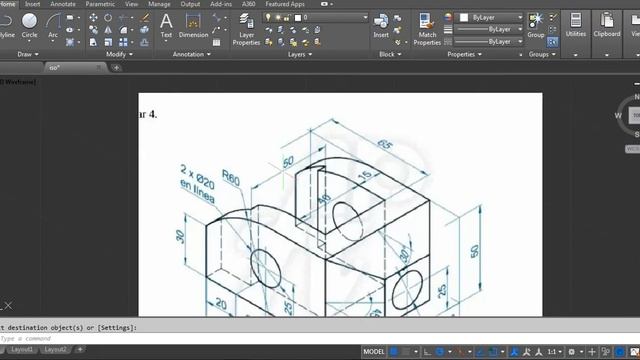Toggle layer lock padlock icon

click(287, 18)
